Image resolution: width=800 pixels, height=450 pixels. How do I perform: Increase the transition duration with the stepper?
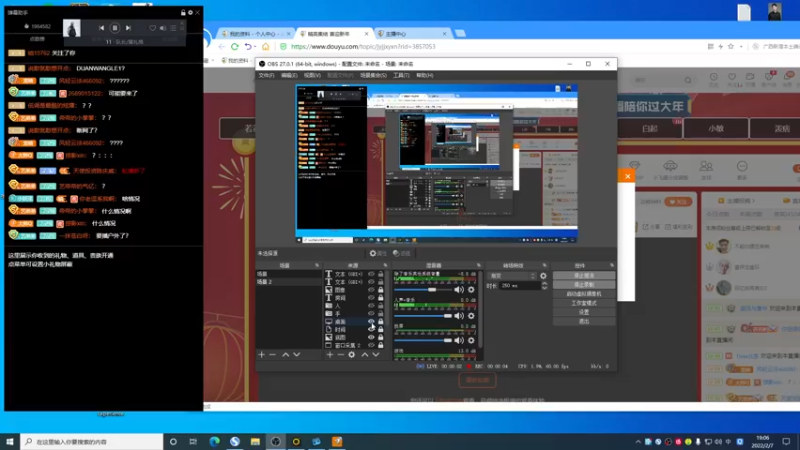click(544, 284)
